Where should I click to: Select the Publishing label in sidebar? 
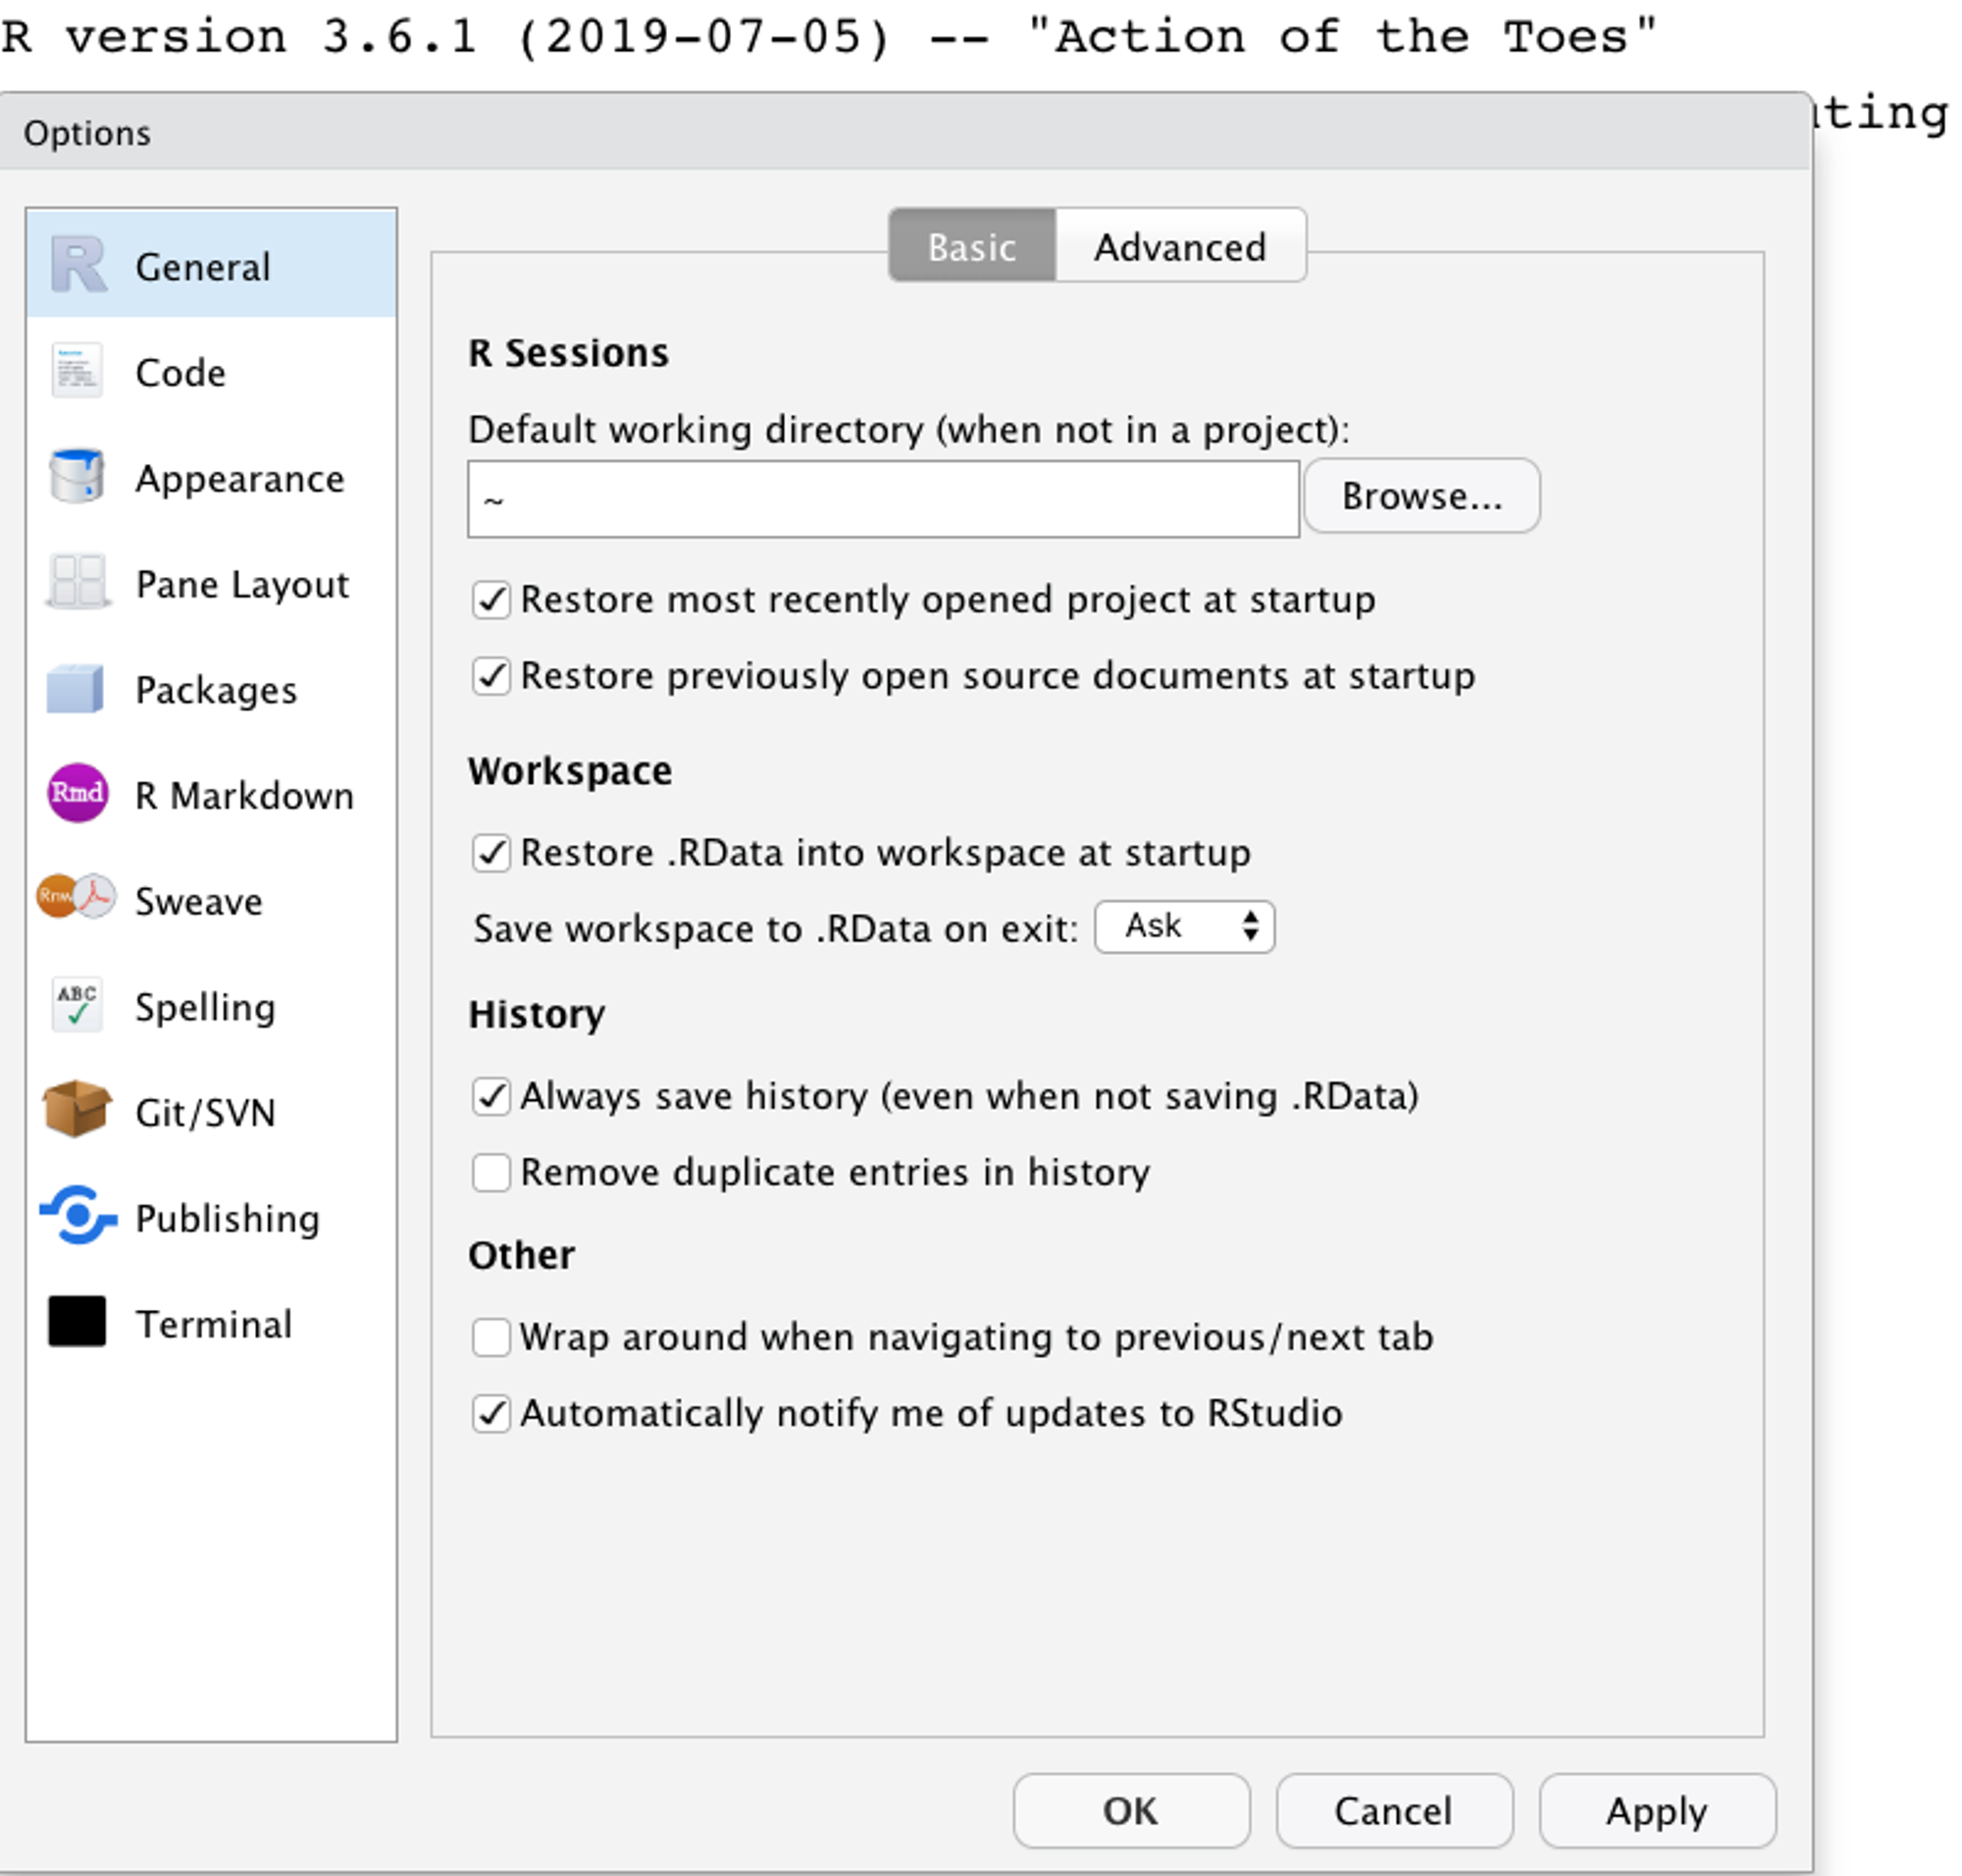(228, 1218)
